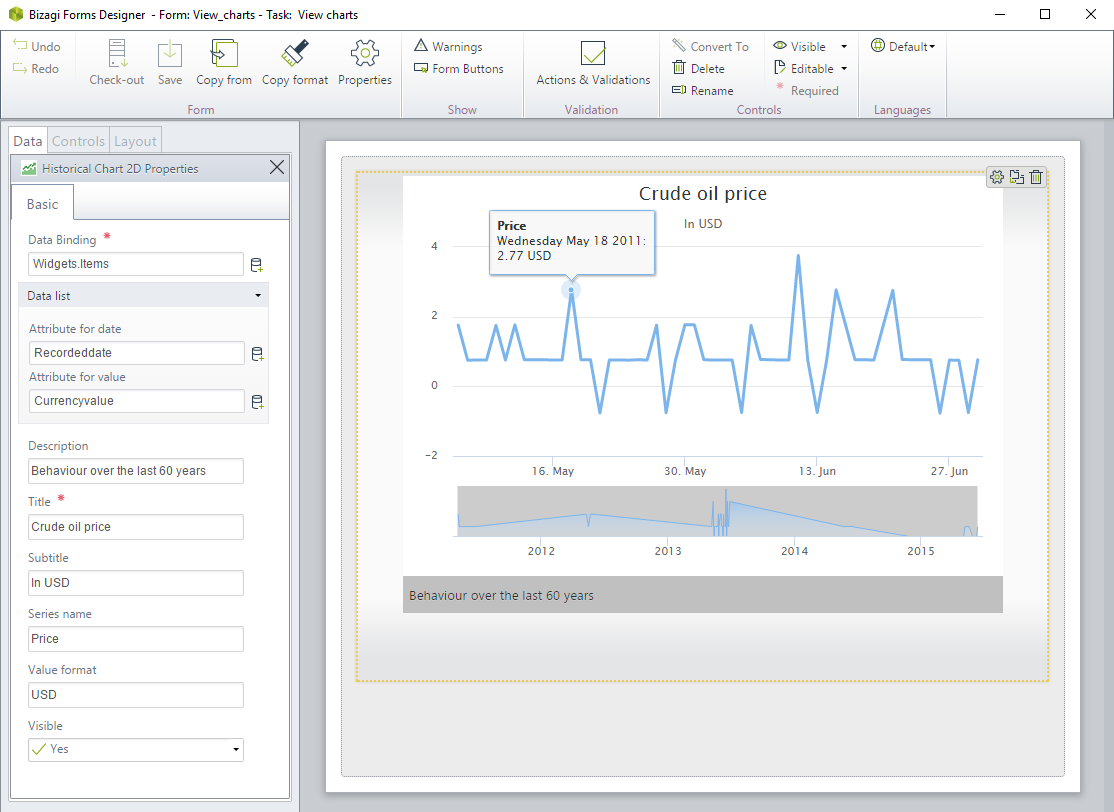The image size is (1114, 812).
Task: Click the chart control's copy icon
Action: [1017, 177]
